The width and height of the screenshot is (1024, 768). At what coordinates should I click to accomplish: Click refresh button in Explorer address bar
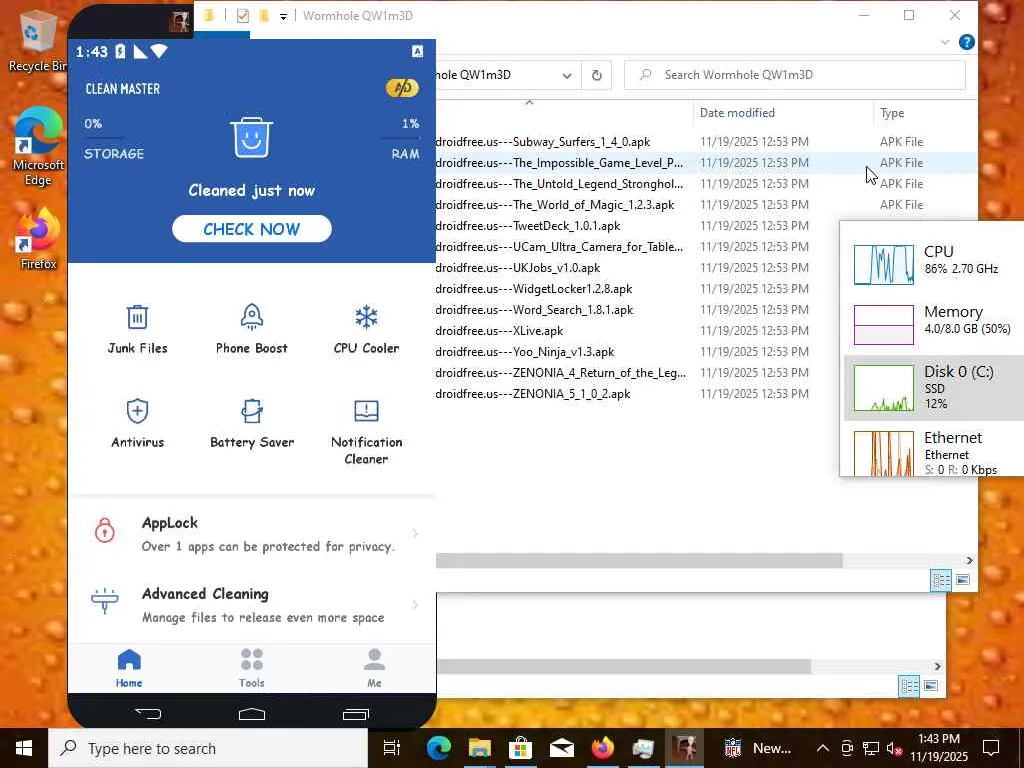tap(596, 75)
